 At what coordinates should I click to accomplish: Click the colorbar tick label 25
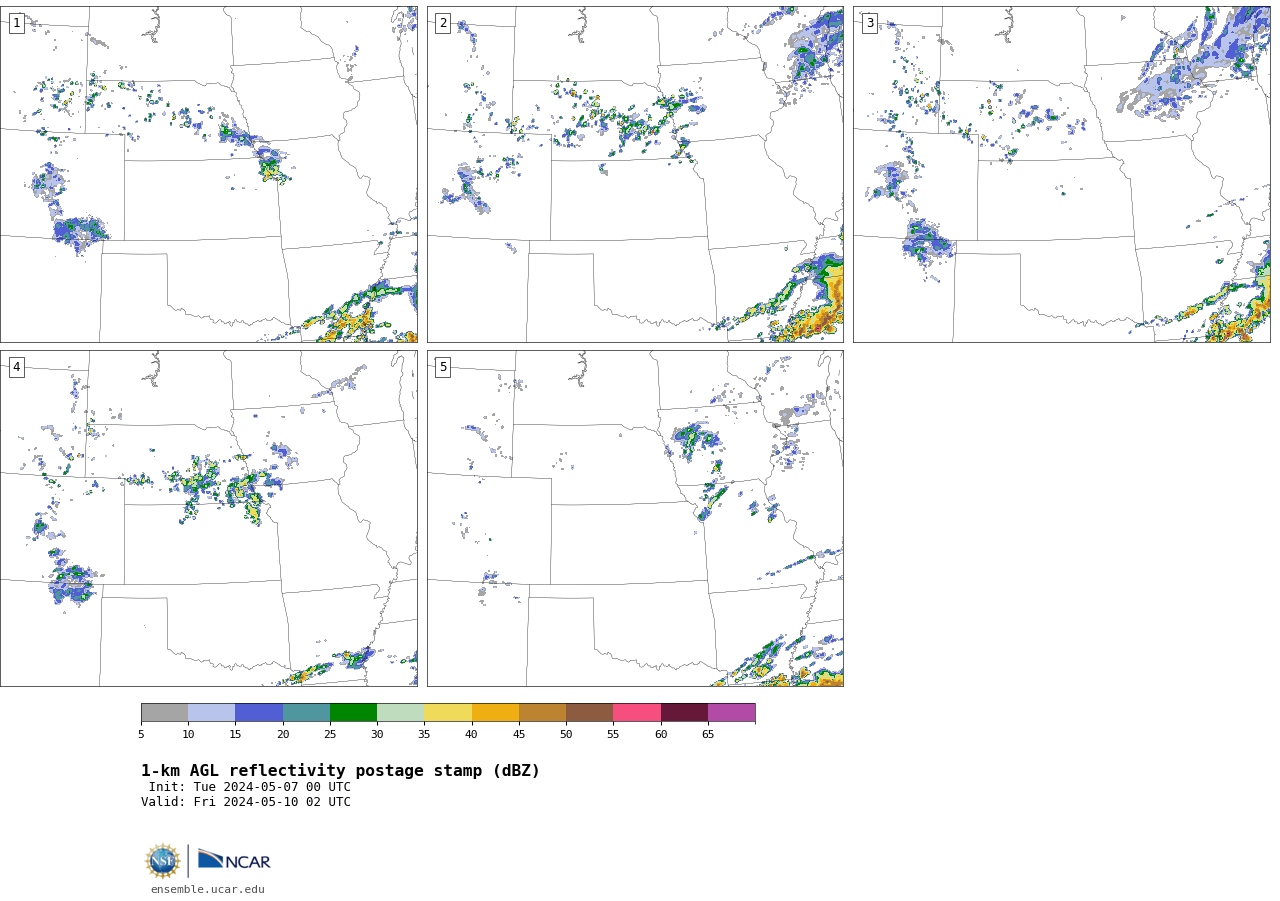(x=330, y=734)
